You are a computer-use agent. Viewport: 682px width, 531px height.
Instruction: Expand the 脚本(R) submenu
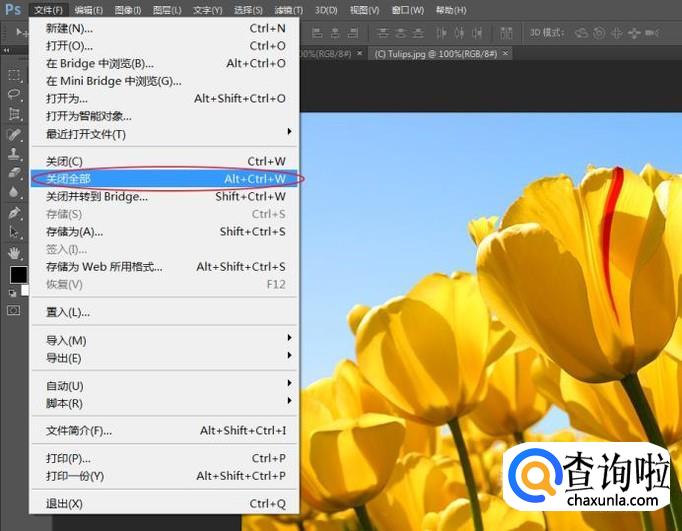[x=164, y=403]
